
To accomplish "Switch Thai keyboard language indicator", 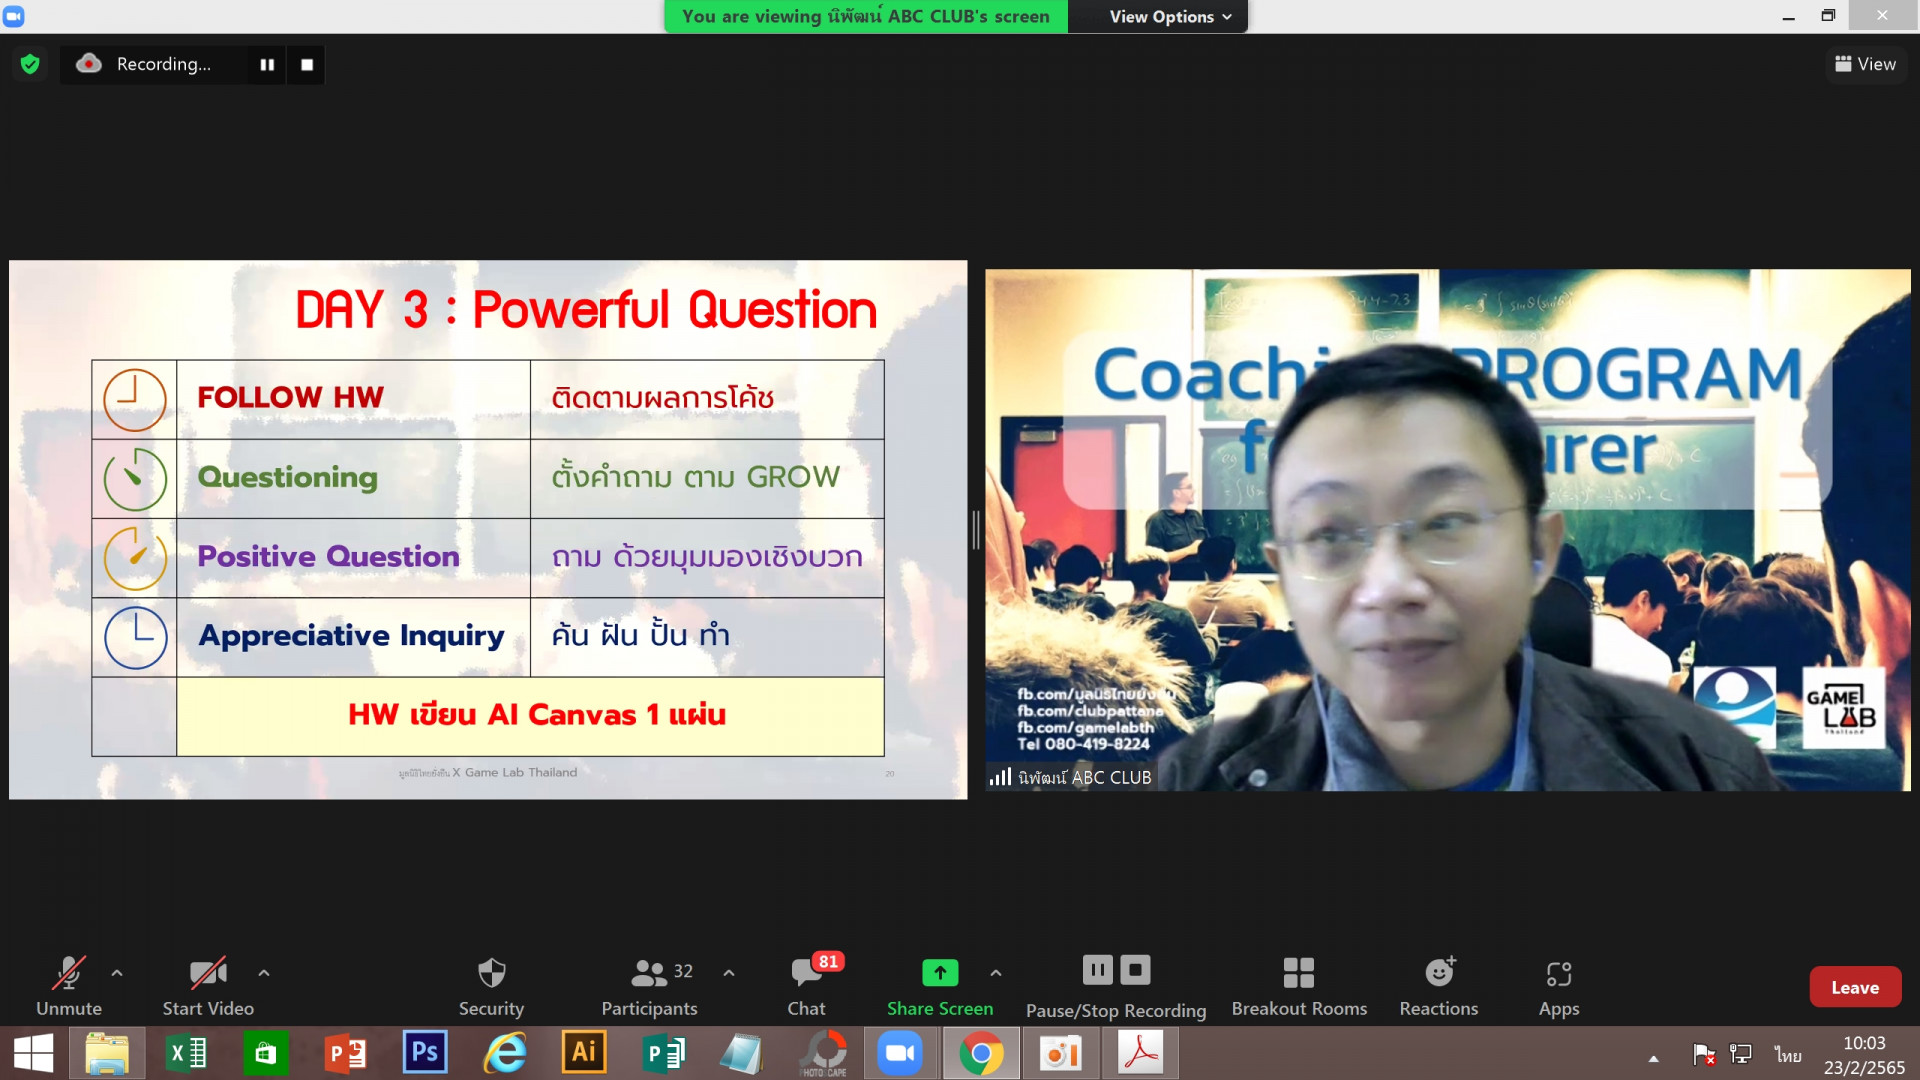I will tap(1788, 1055).
